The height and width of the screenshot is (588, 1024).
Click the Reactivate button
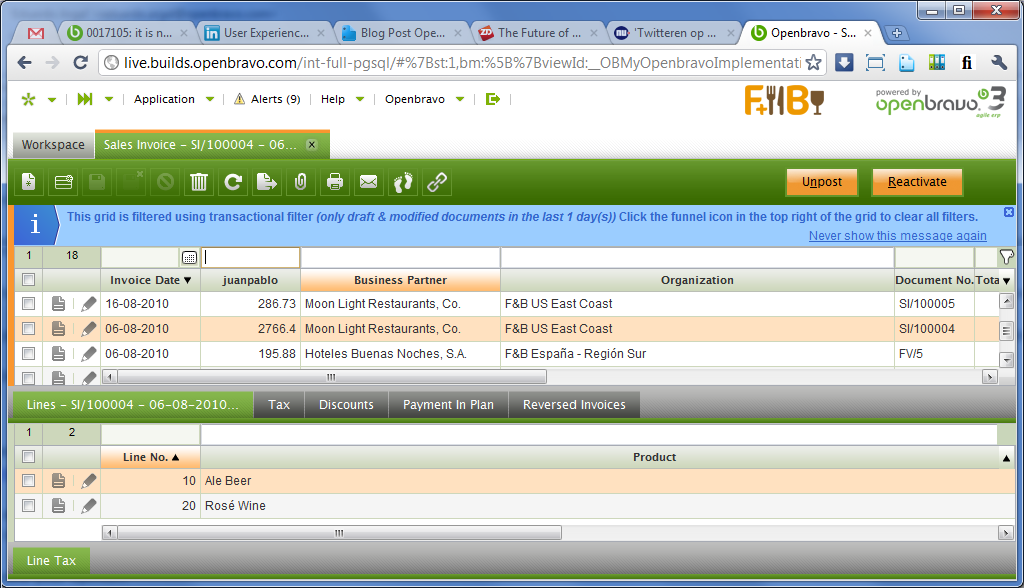coord(917,182)
